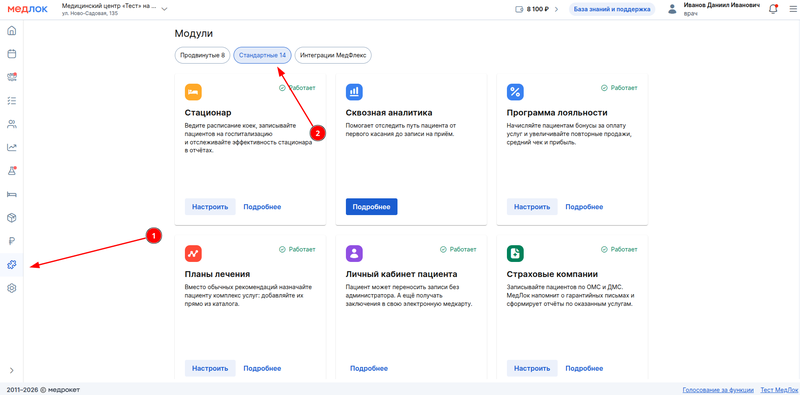Open База знаний и поддержка
This screenshot has width=800, height=395.
click(x=612, y=9)
